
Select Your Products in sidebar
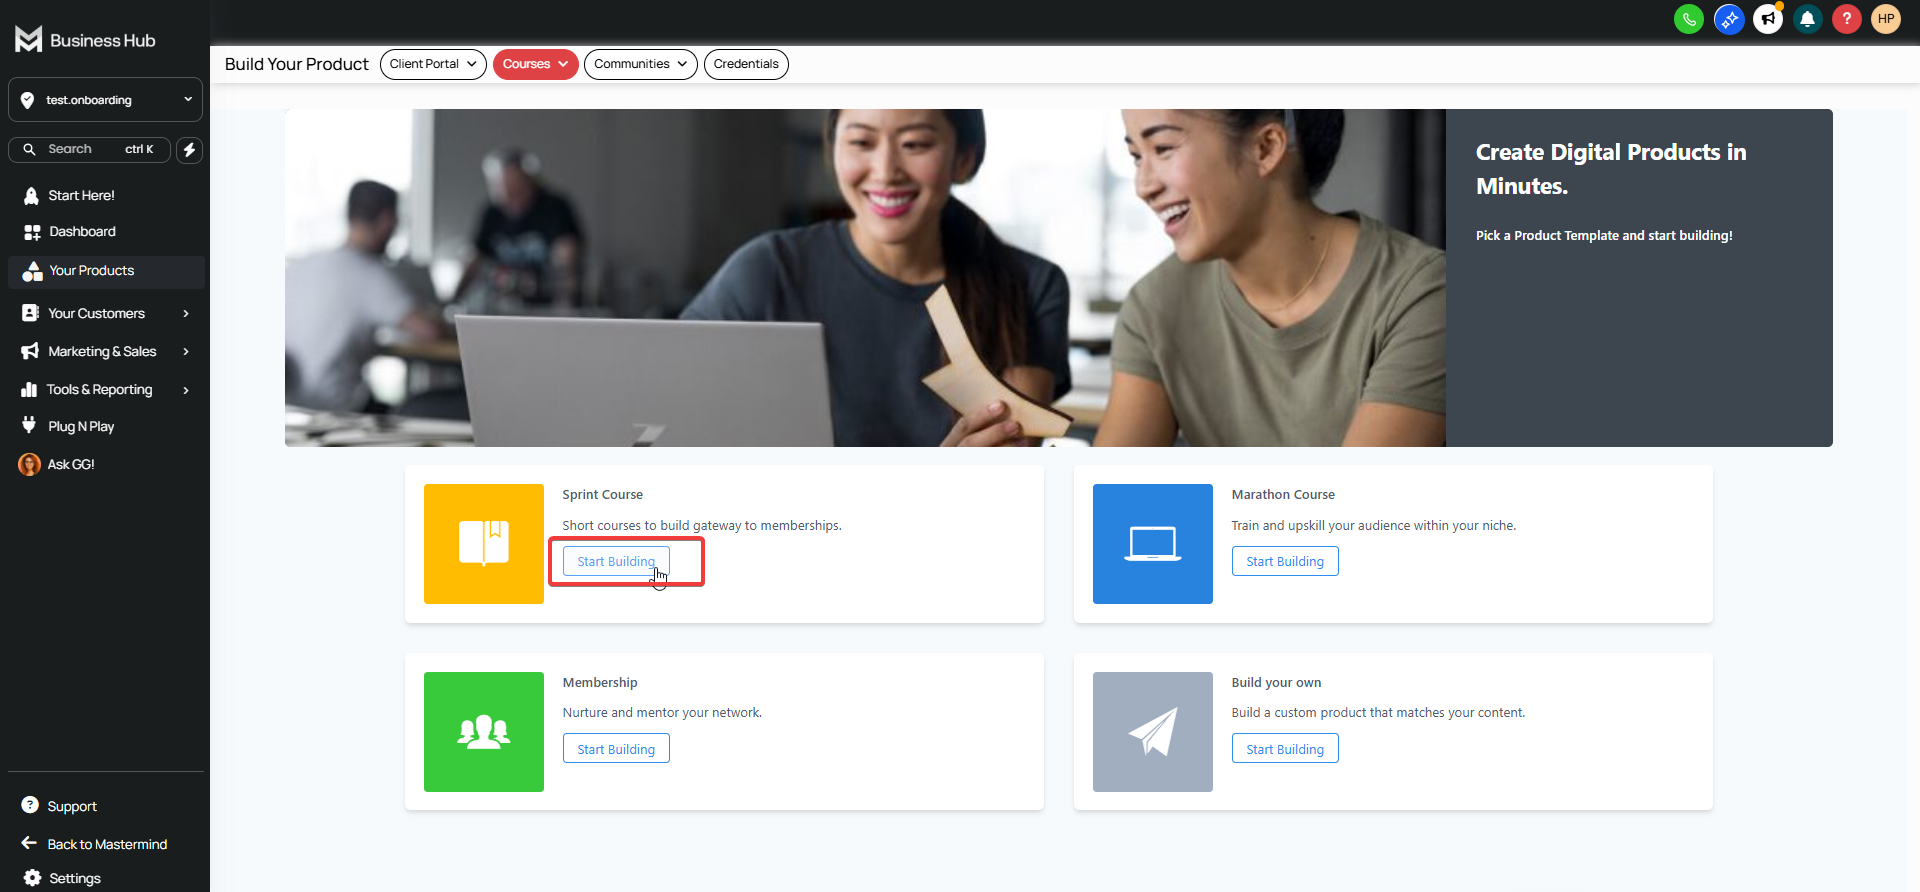[106, 271]
